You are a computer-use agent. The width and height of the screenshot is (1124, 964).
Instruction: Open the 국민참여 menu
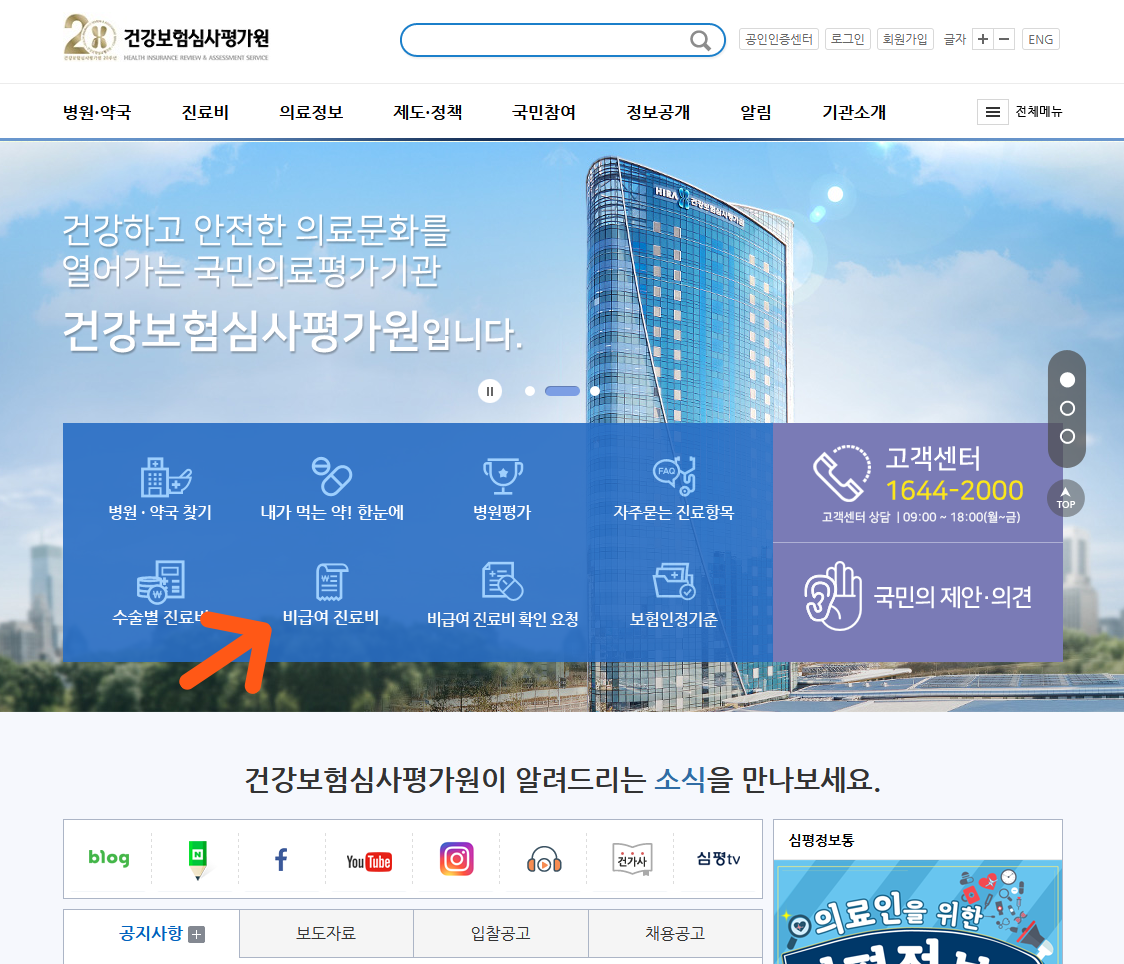(543, 113)
